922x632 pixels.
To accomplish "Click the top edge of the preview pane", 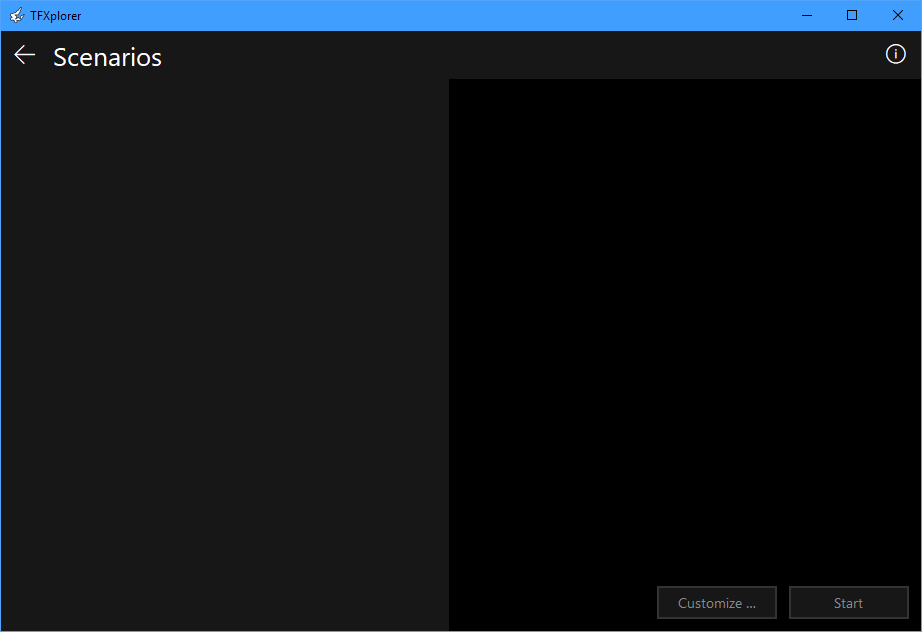I will pos(685,84).
